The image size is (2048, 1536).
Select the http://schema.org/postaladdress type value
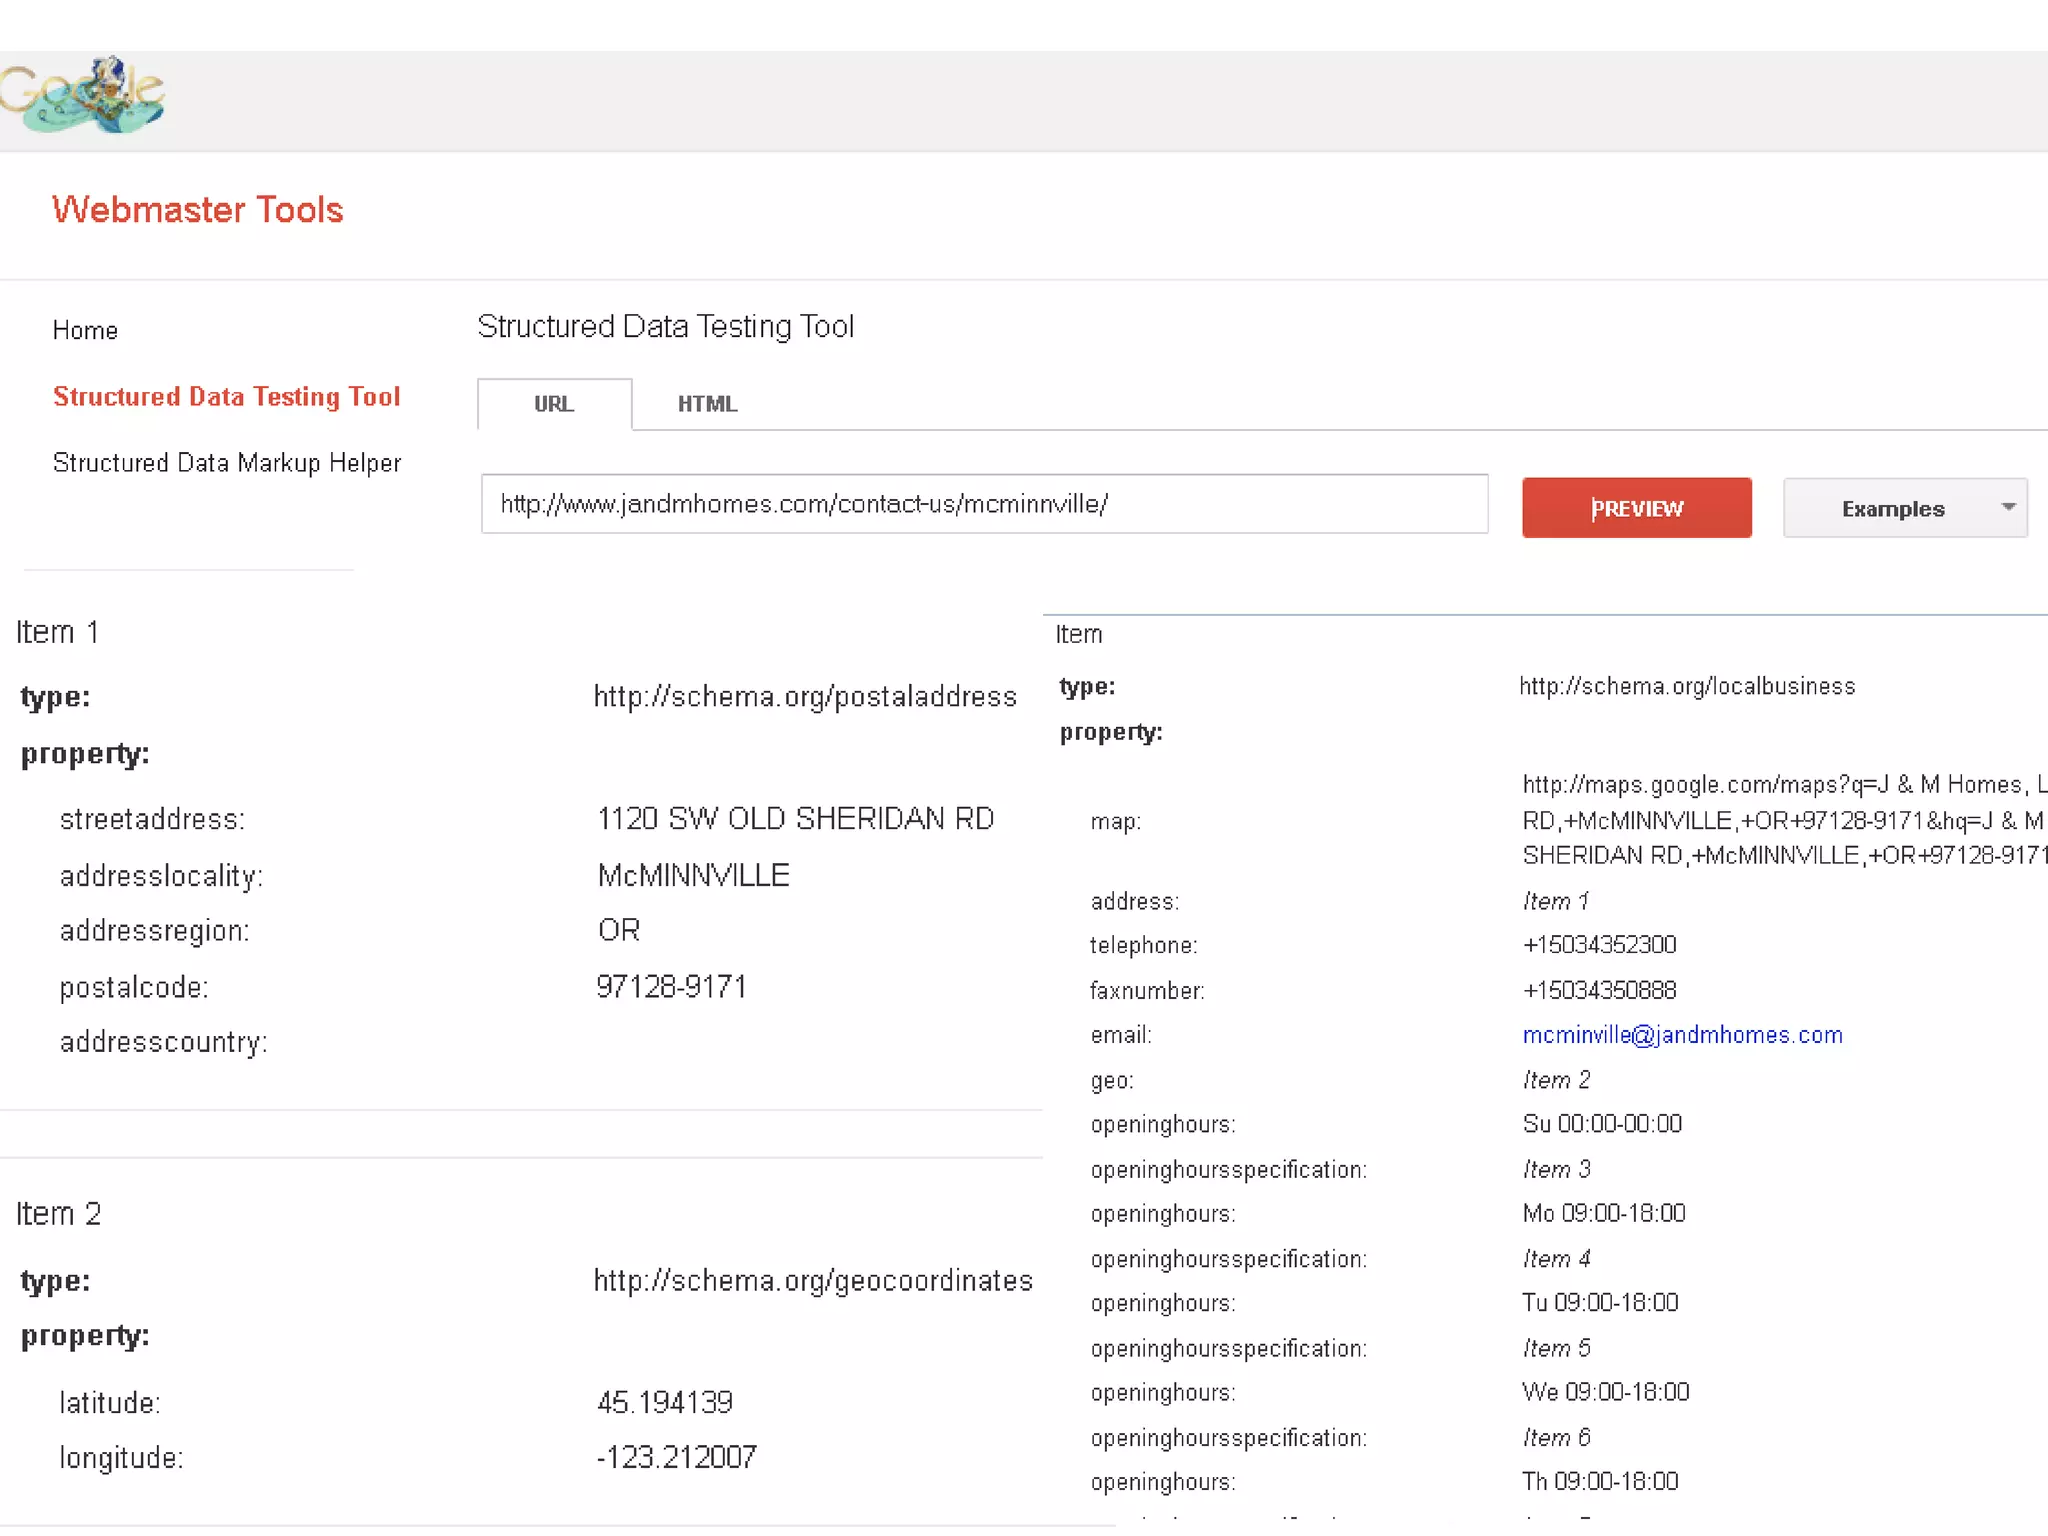click(805, 696)
